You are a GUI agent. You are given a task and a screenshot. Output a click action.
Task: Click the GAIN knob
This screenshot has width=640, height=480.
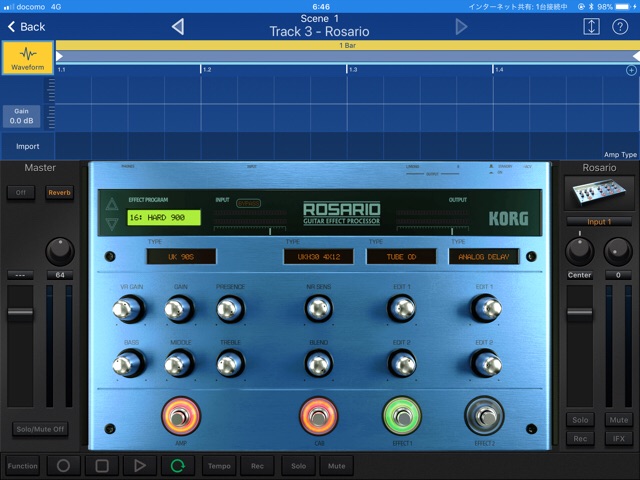pos(180,309)
